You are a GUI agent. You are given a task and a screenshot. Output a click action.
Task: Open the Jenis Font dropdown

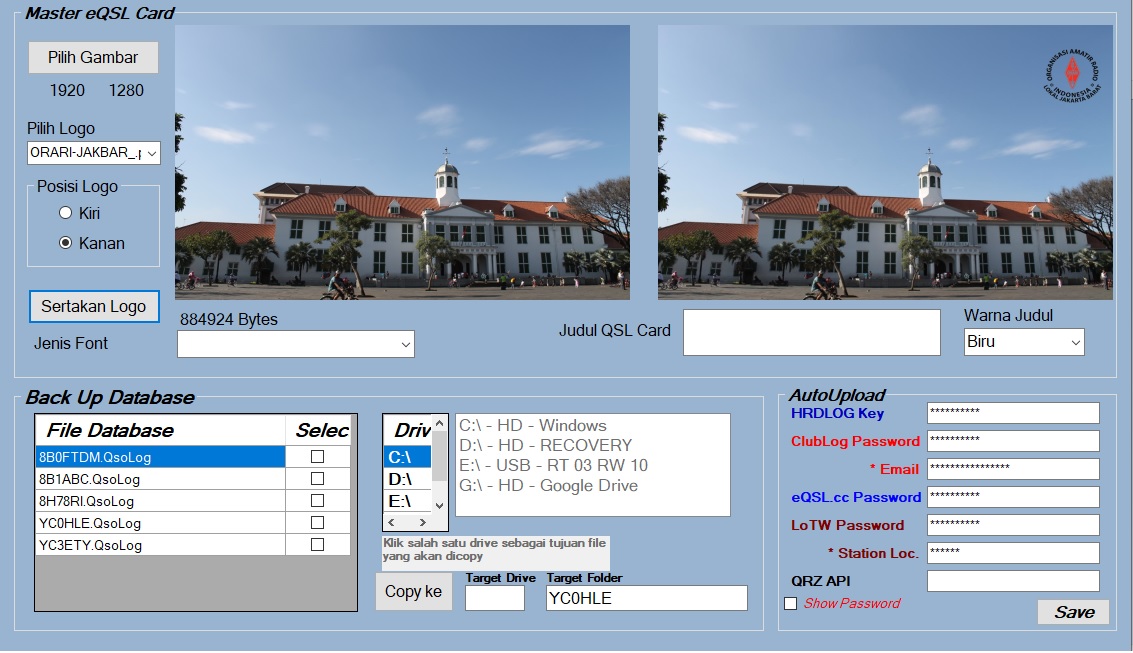click(296, 345)
